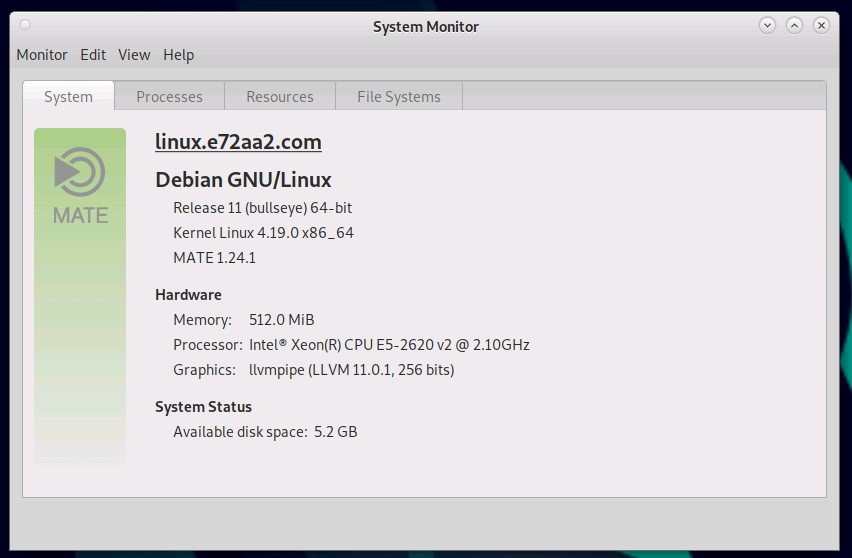Click the Hardware section heading

pos(188,294)
